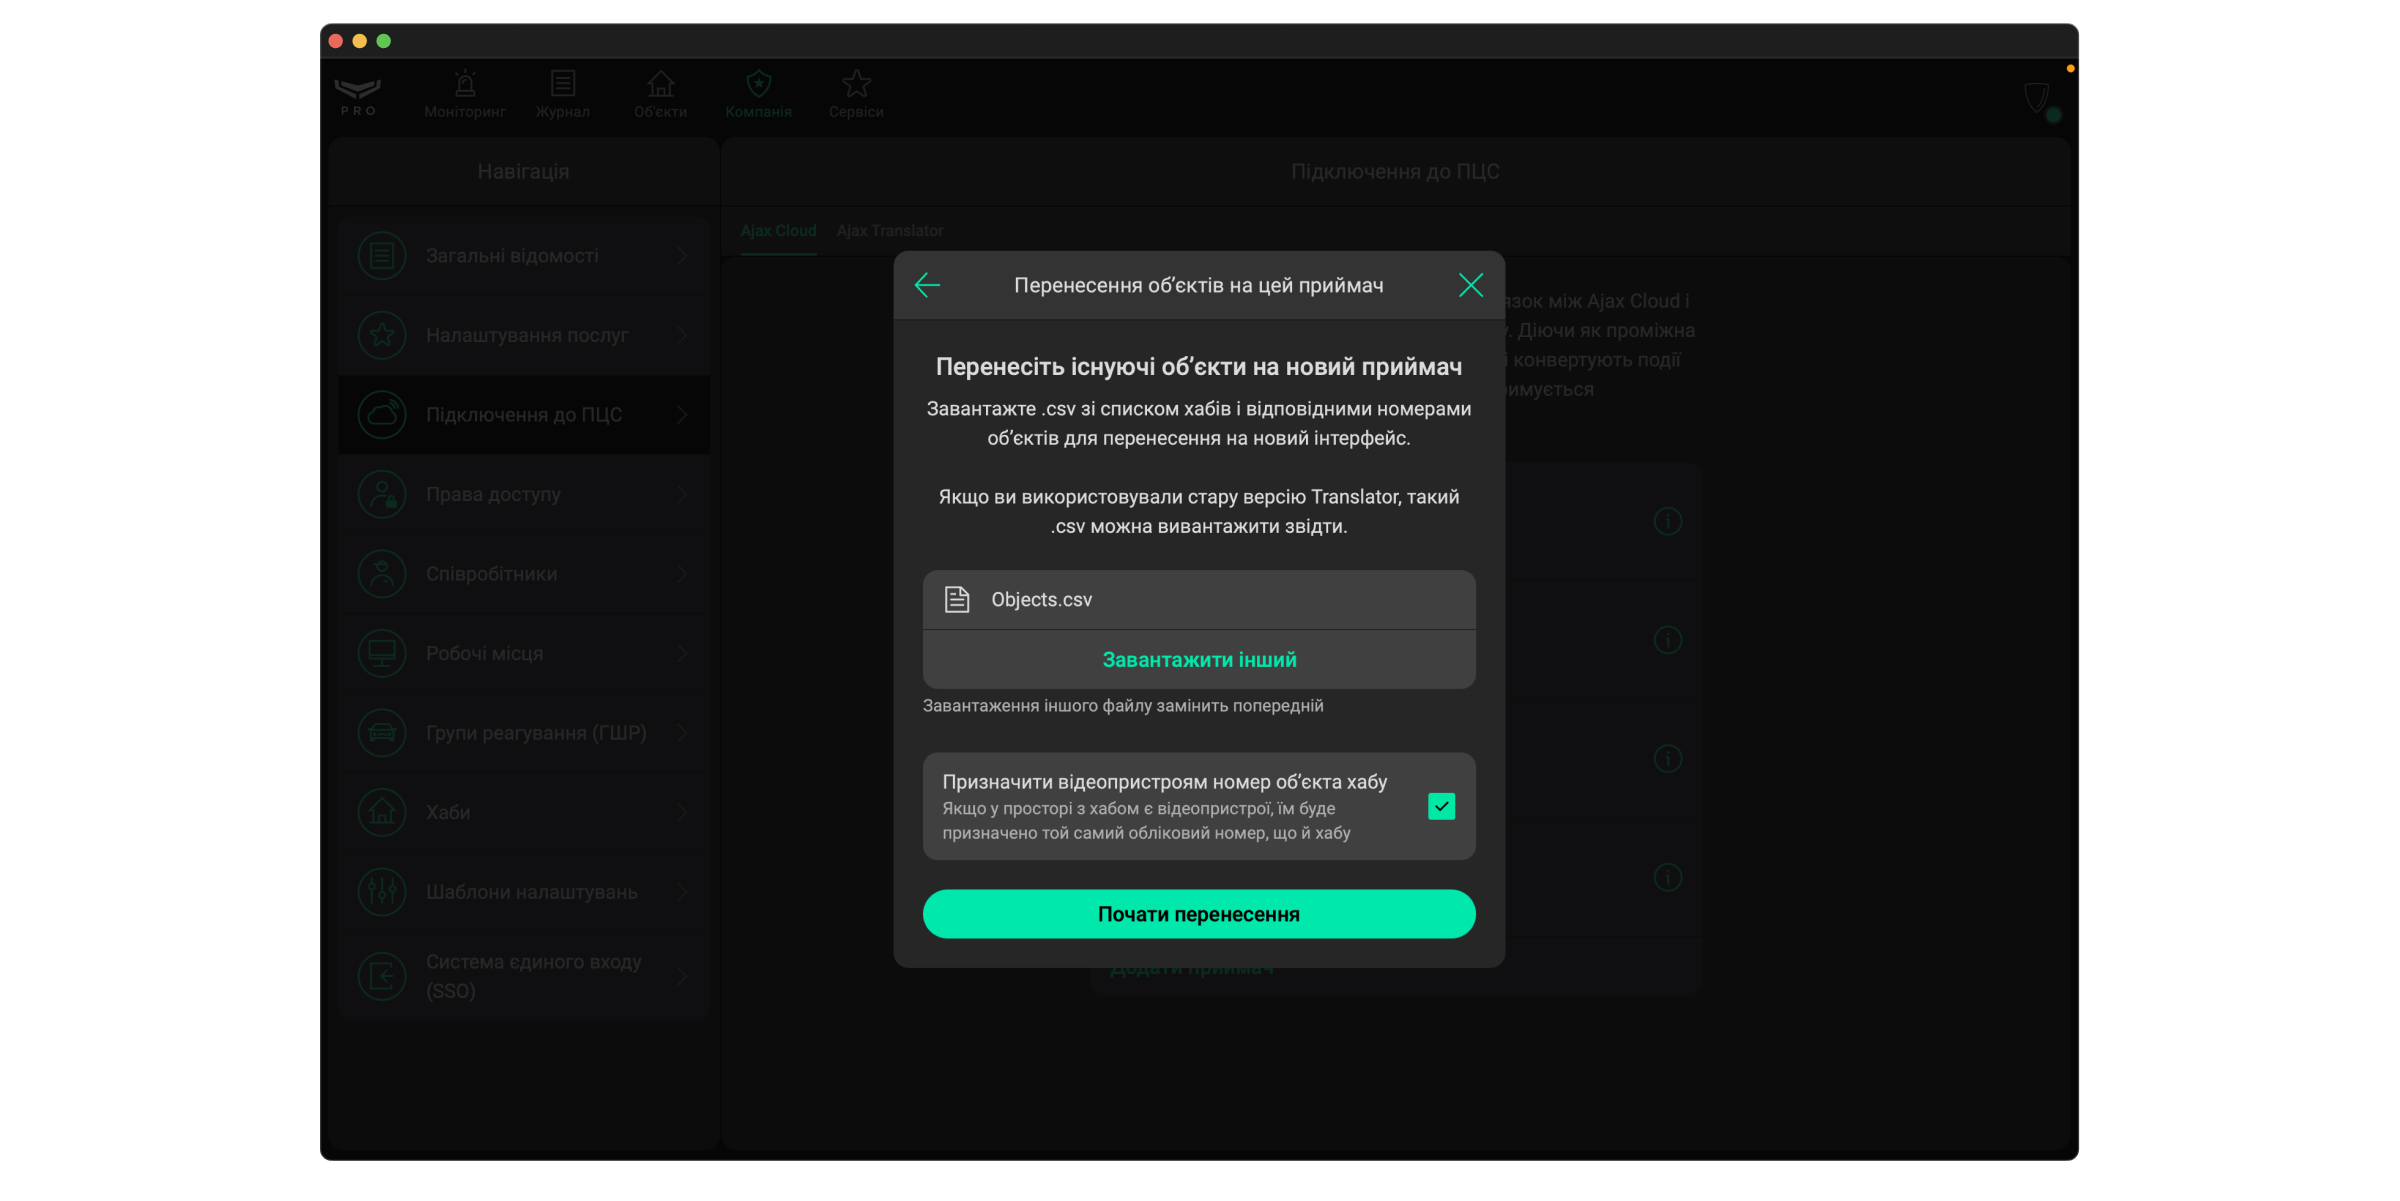This screenshot has height=1201, width=2400.
Task: Uncheck assign hub object number to video devices
Action: tap(1441, 806)
